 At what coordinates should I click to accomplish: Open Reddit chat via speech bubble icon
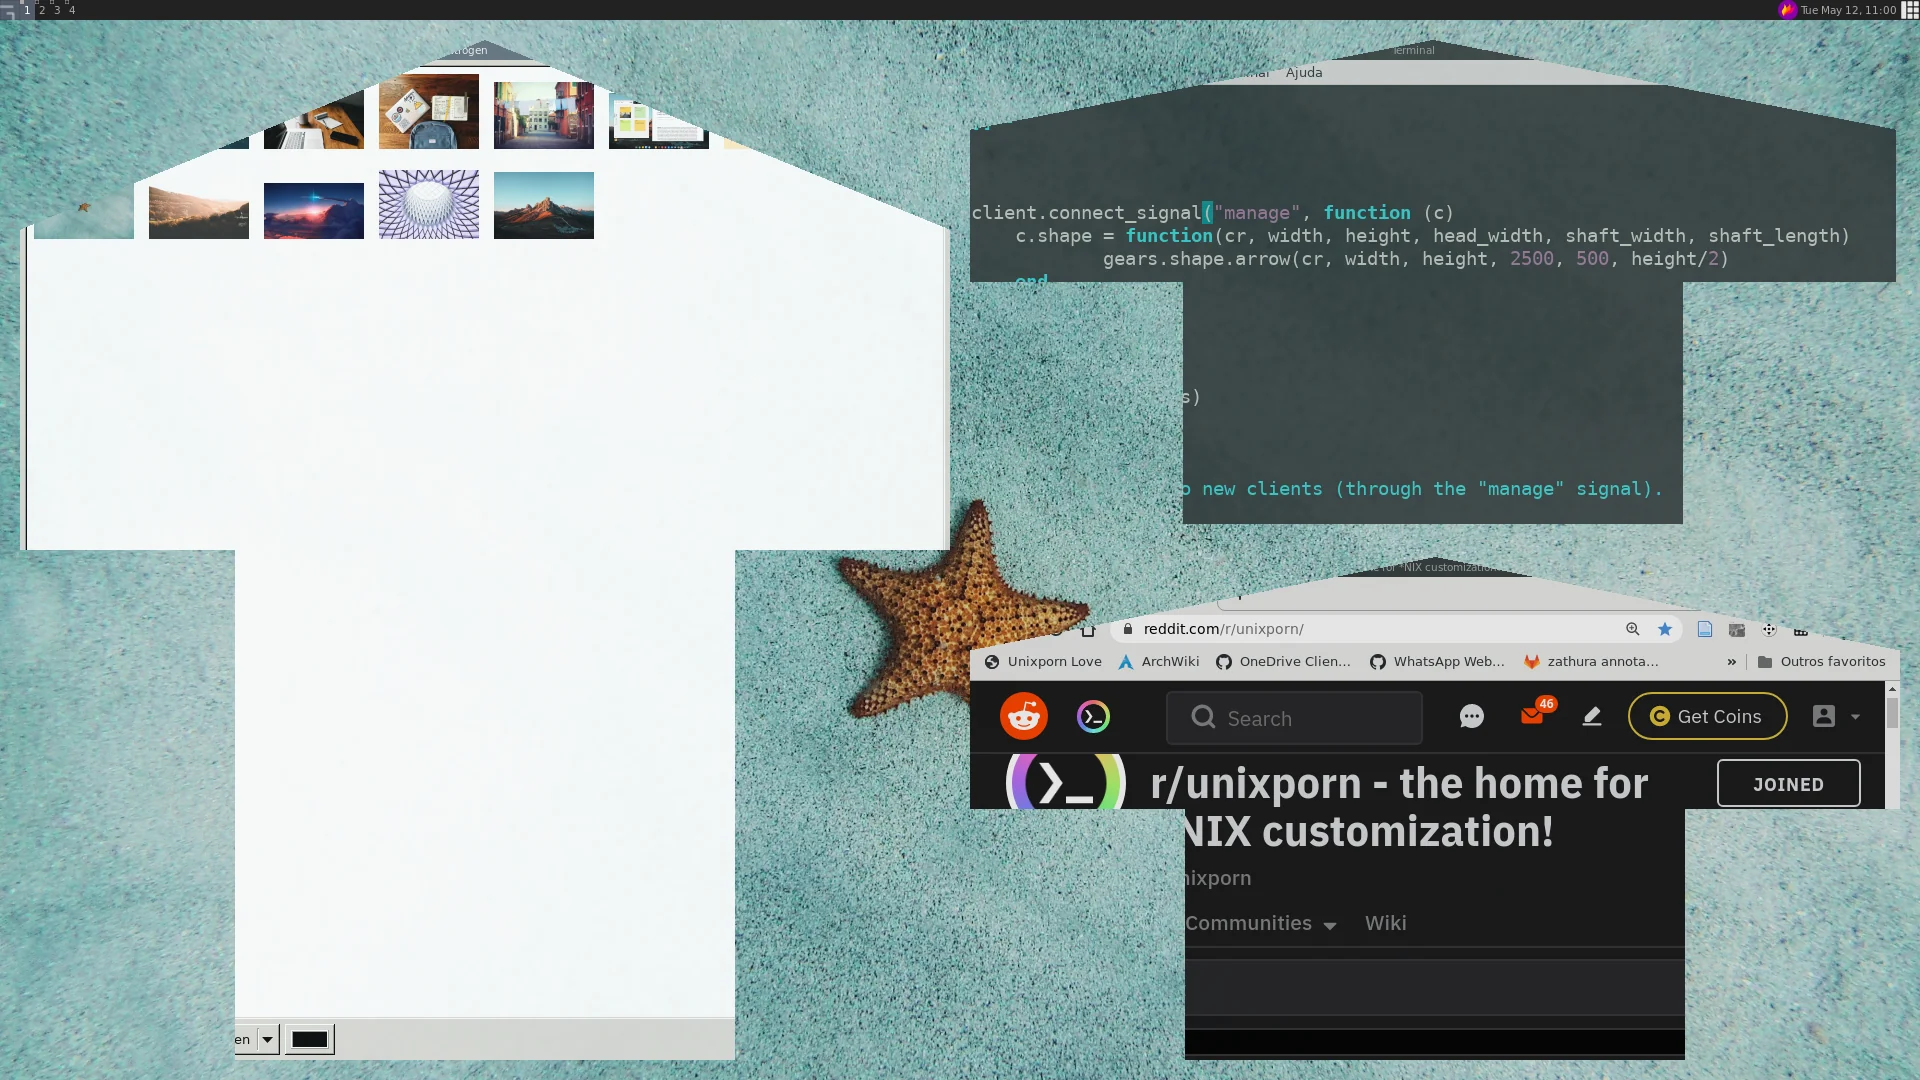[1471, 716]
